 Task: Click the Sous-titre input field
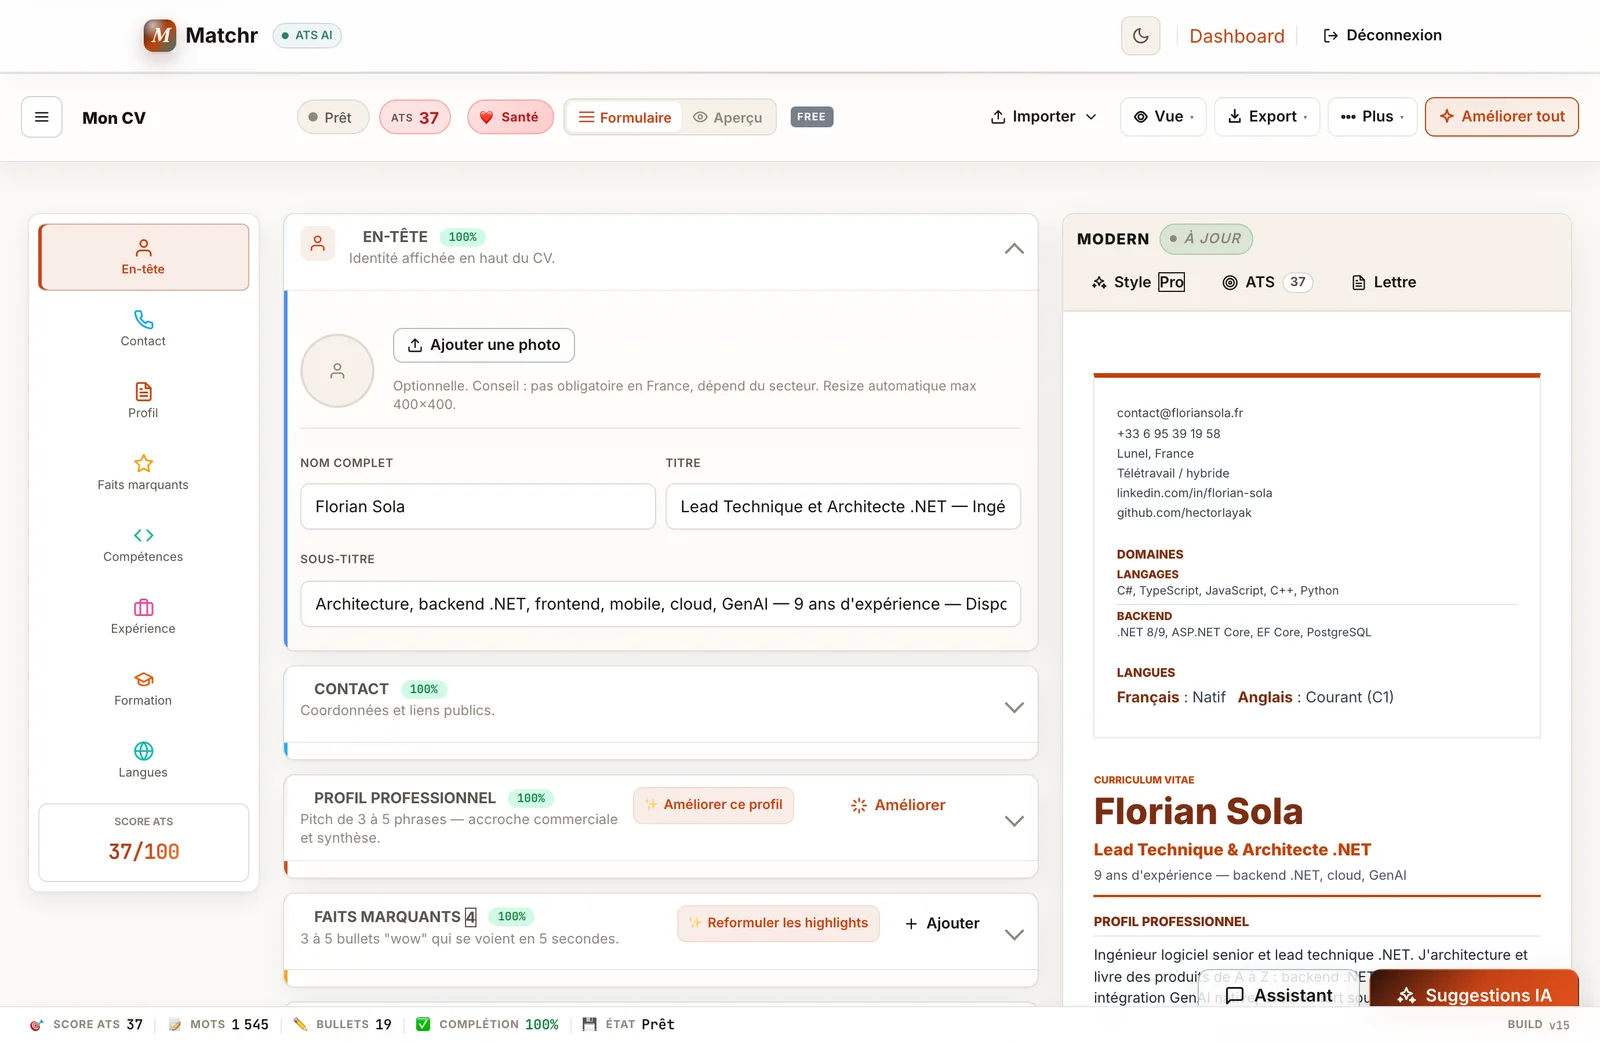pos(661,604)
